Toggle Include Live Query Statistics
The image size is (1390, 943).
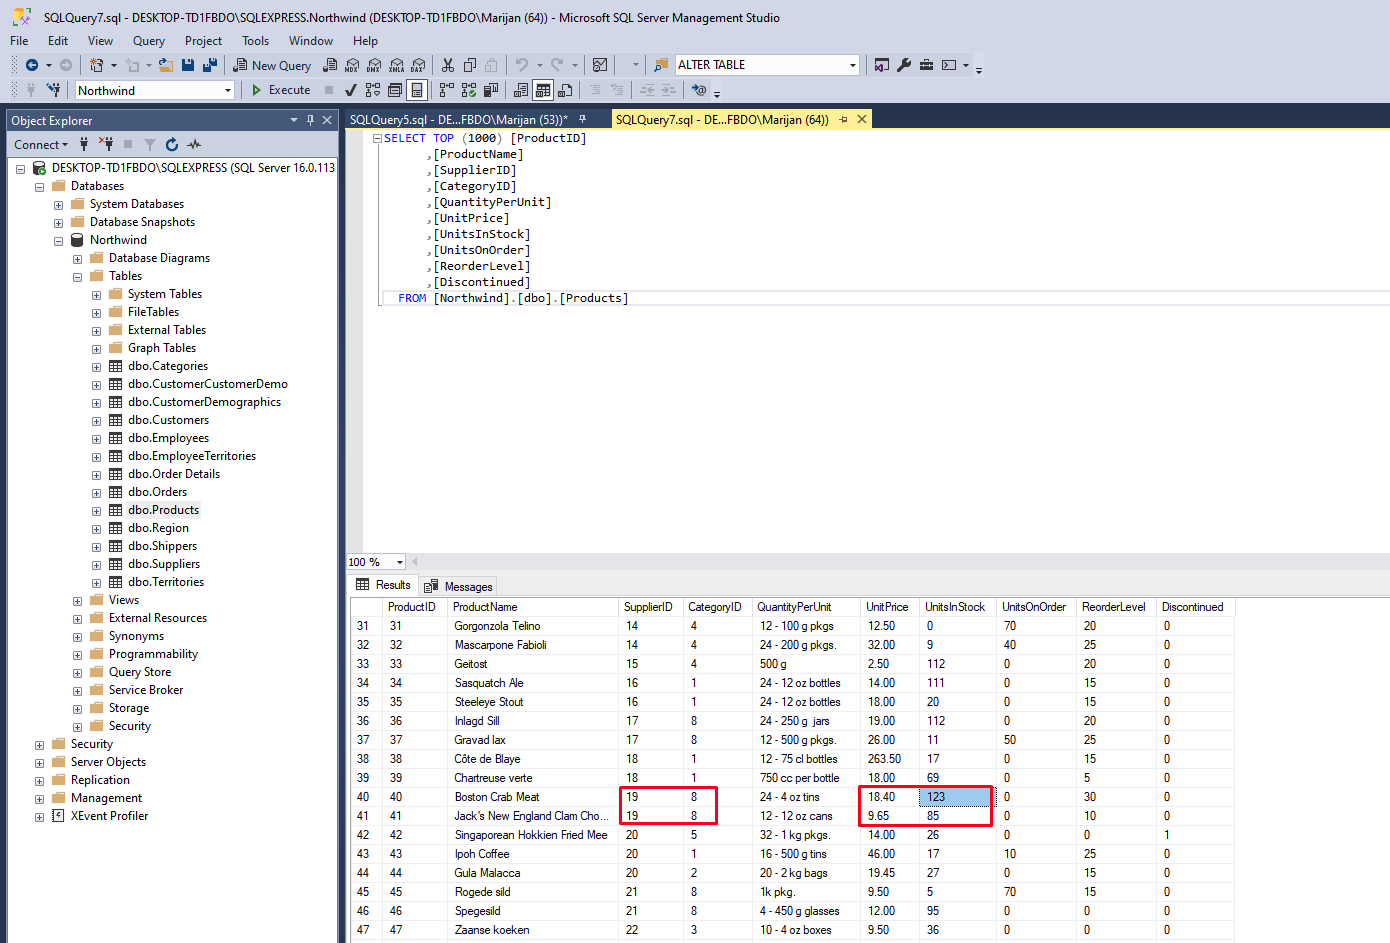pyautogui.click(x=469, y=90)
